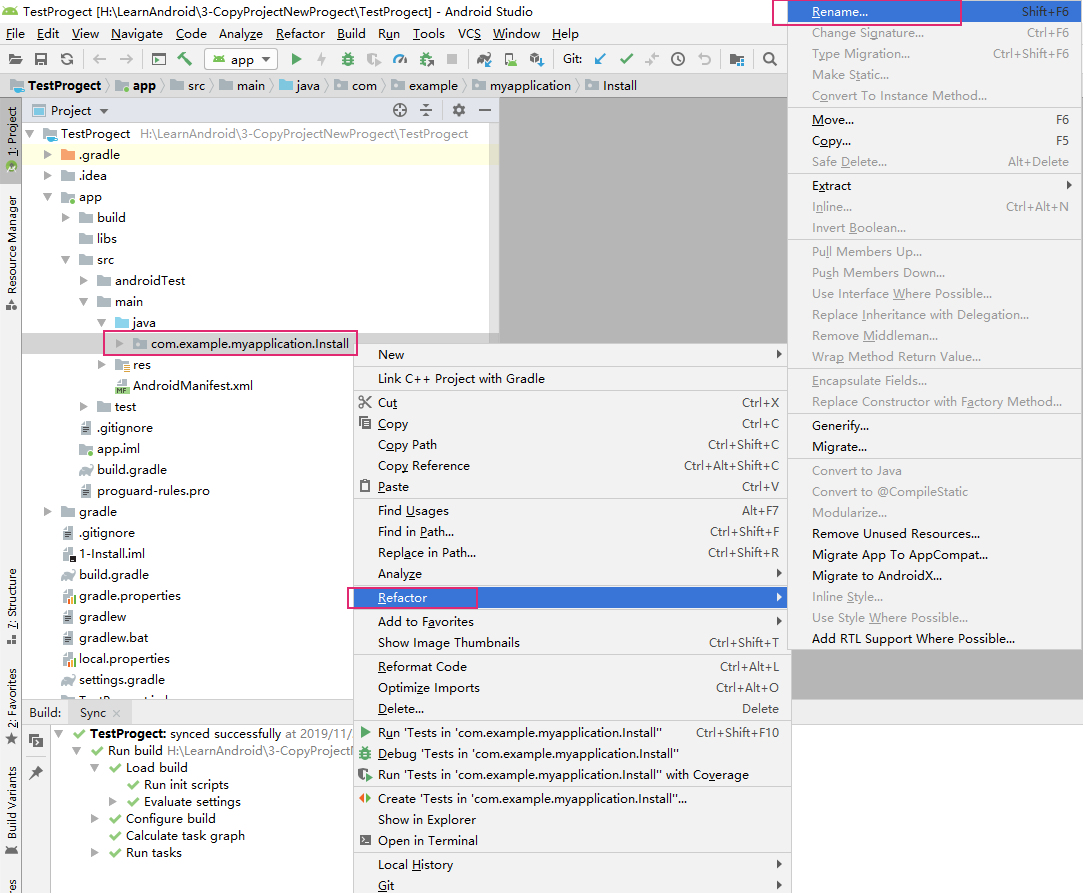Open the Resource Manager side tab

[x=11, y=253]
